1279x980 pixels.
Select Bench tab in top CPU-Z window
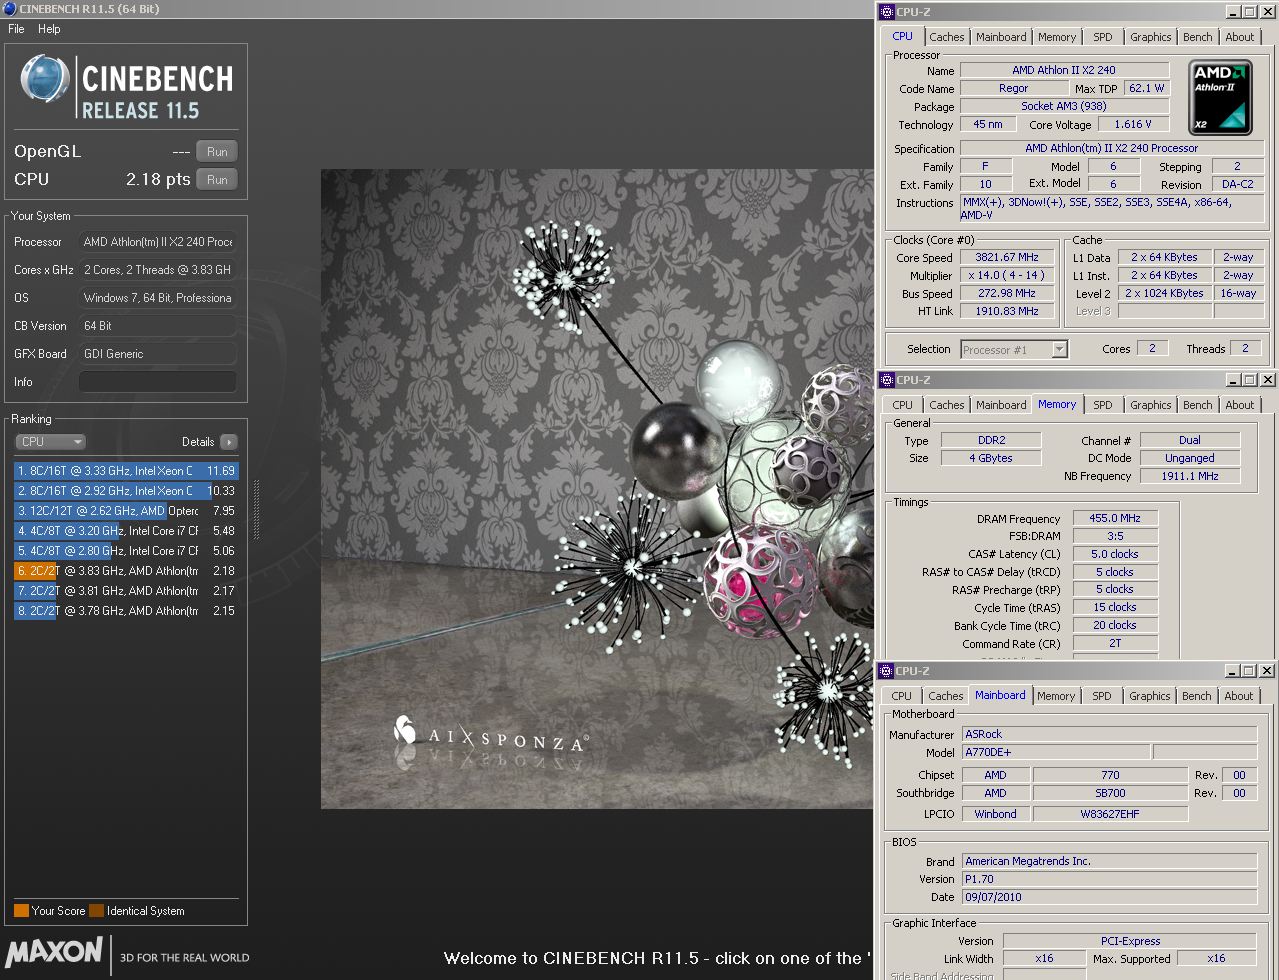point(1197,37)
